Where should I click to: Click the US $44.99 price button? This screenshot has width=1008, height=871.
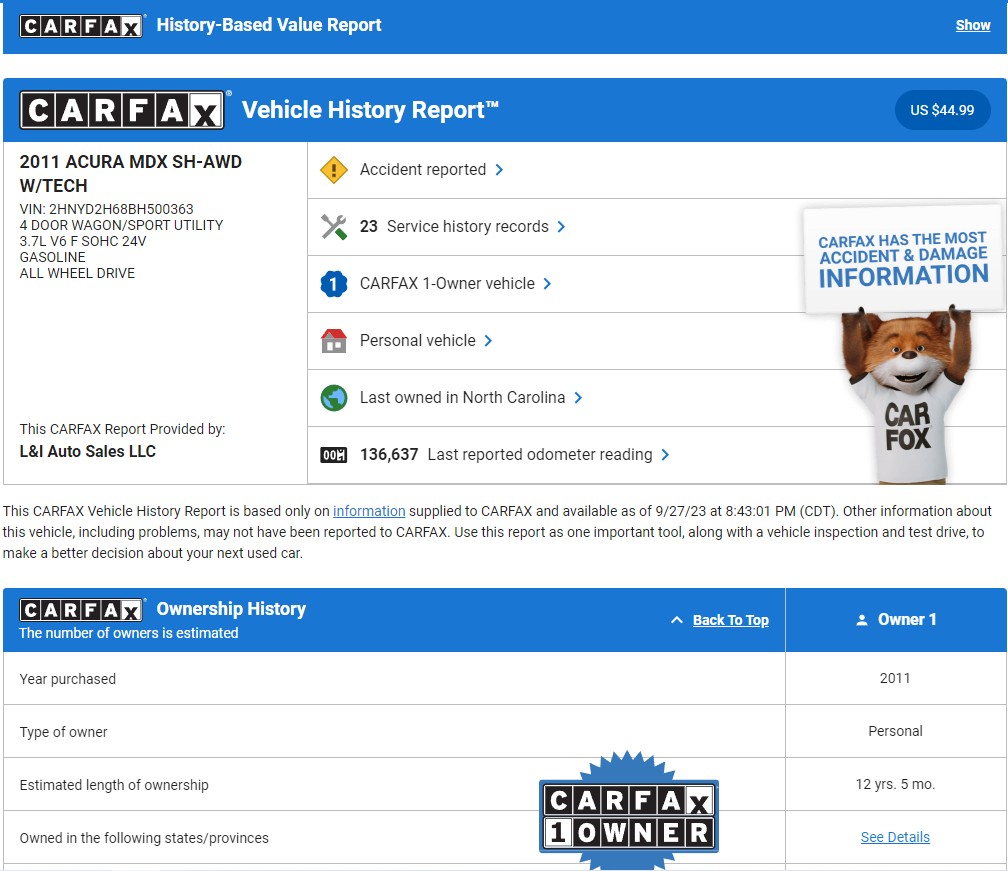pos(942,110)
